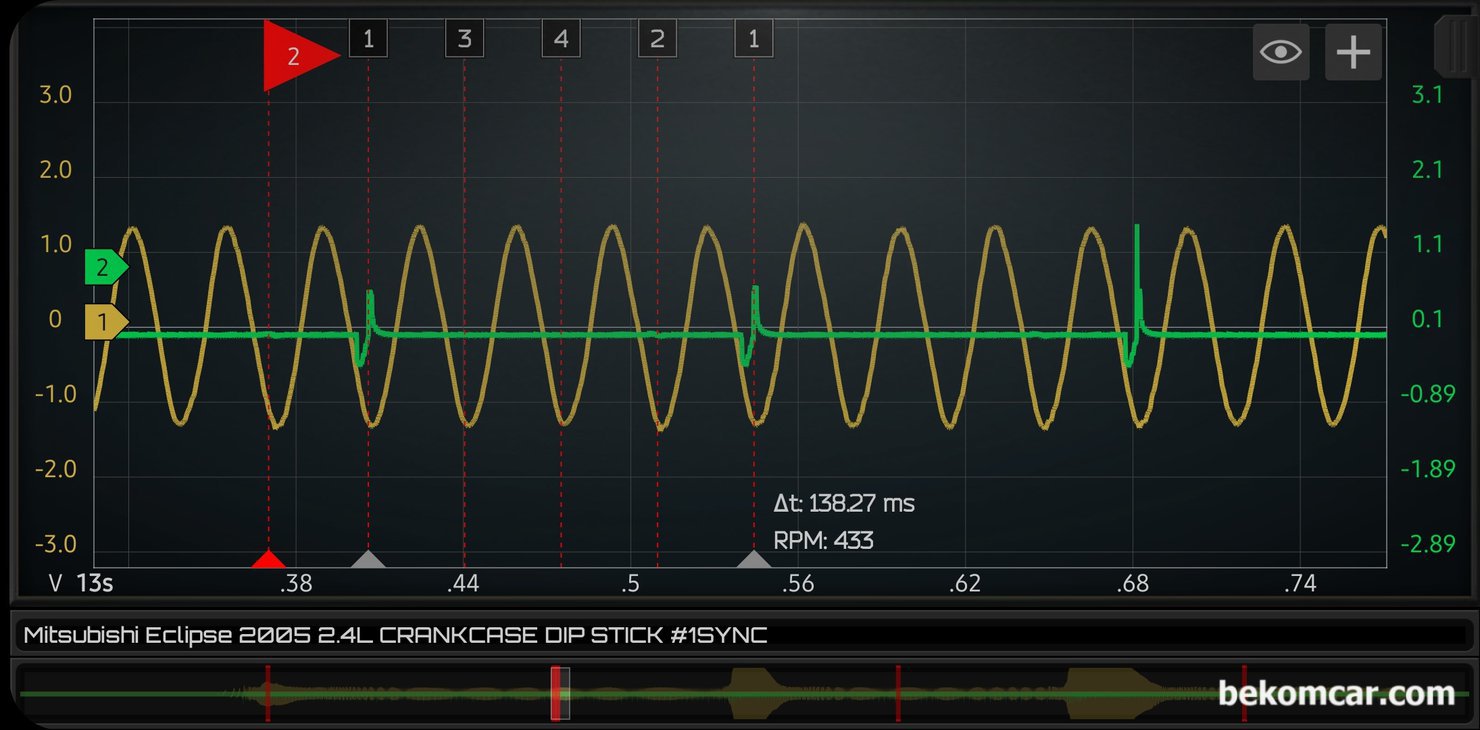The image size is (1480, 730).
Task: Click cylinder marker 2 box near .5
Action: 657,39
